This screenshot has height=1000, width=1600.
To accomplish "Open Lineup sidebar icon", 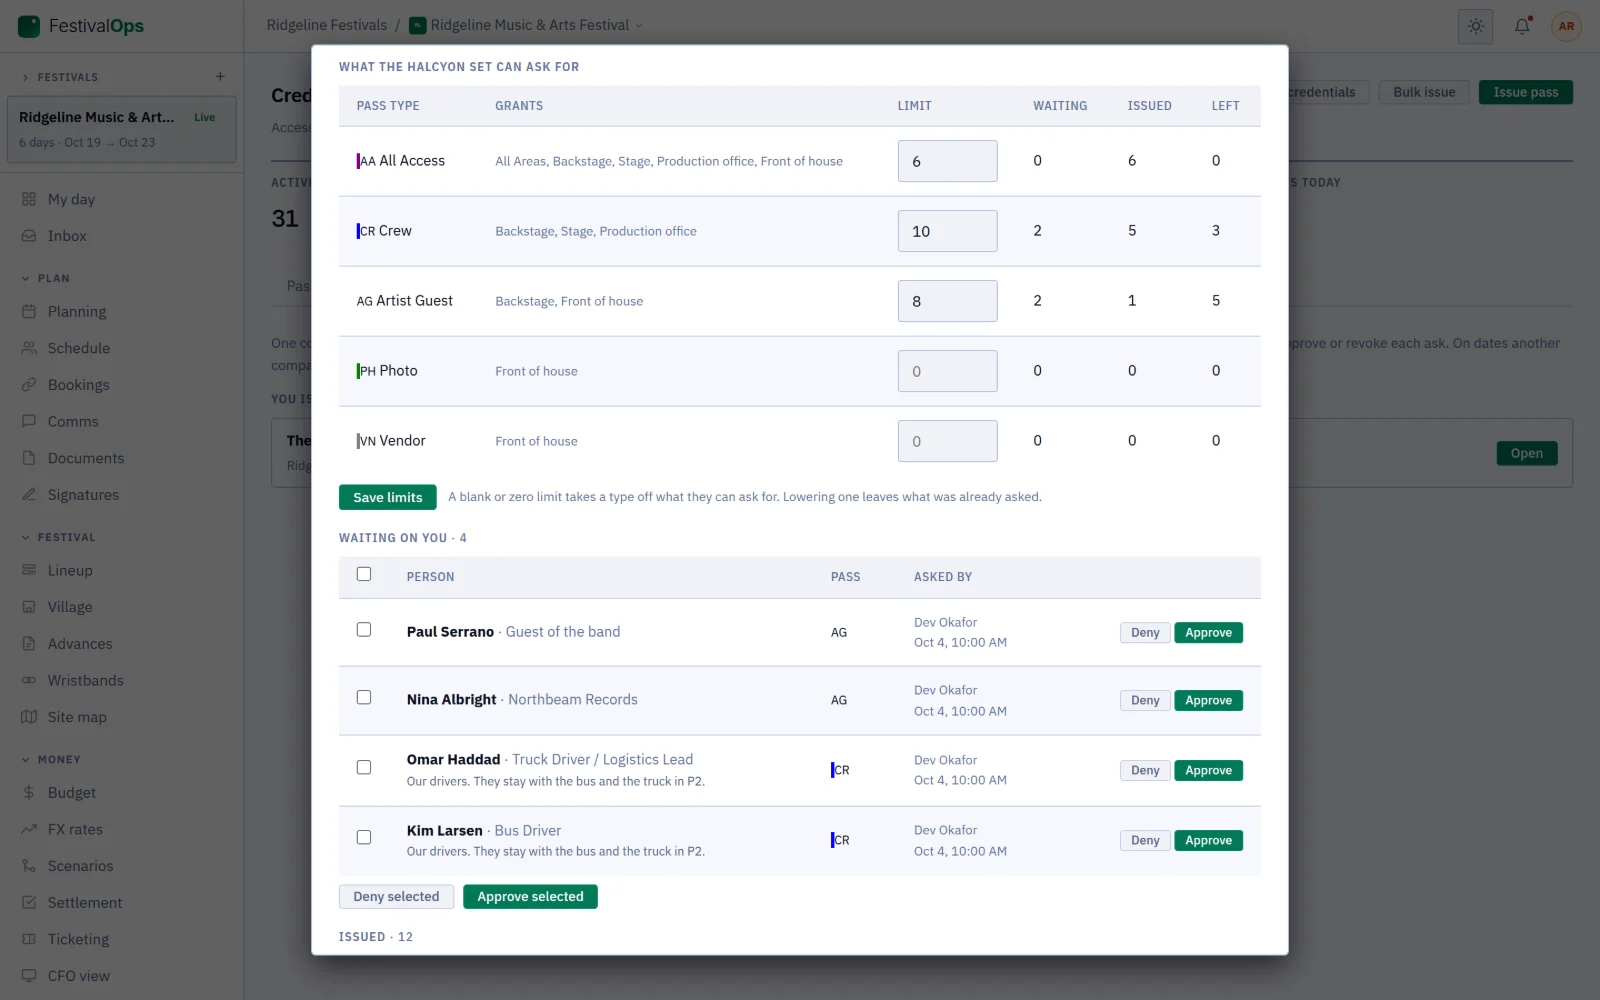I will pos(29,570).
